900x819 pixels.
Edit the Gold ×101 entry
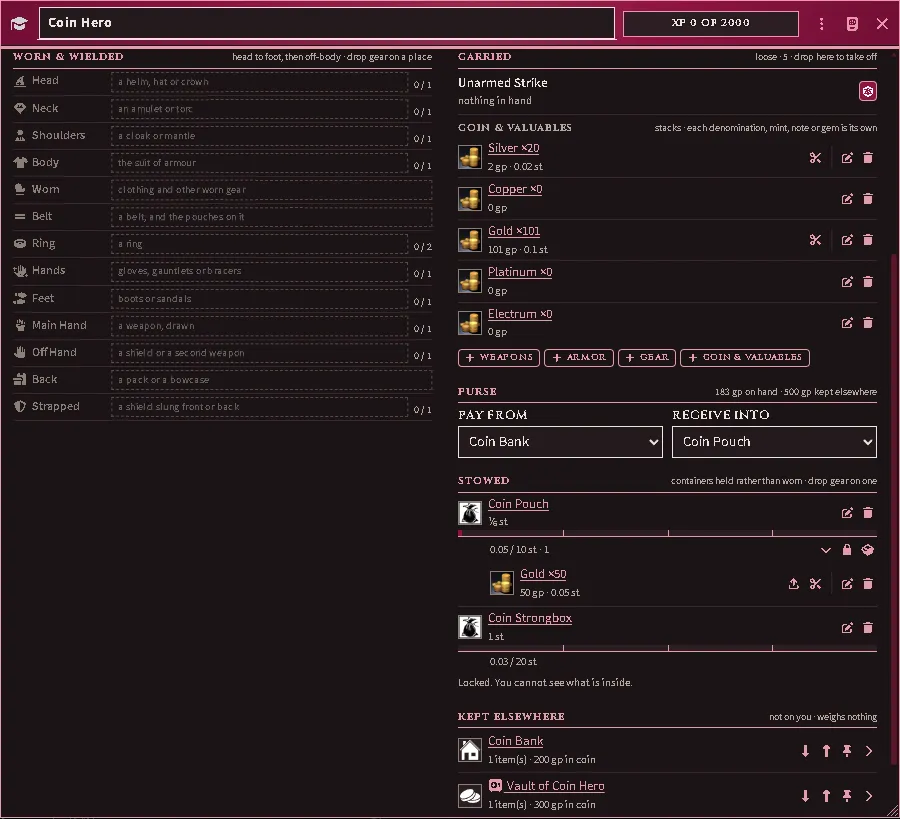click(847, 240)
